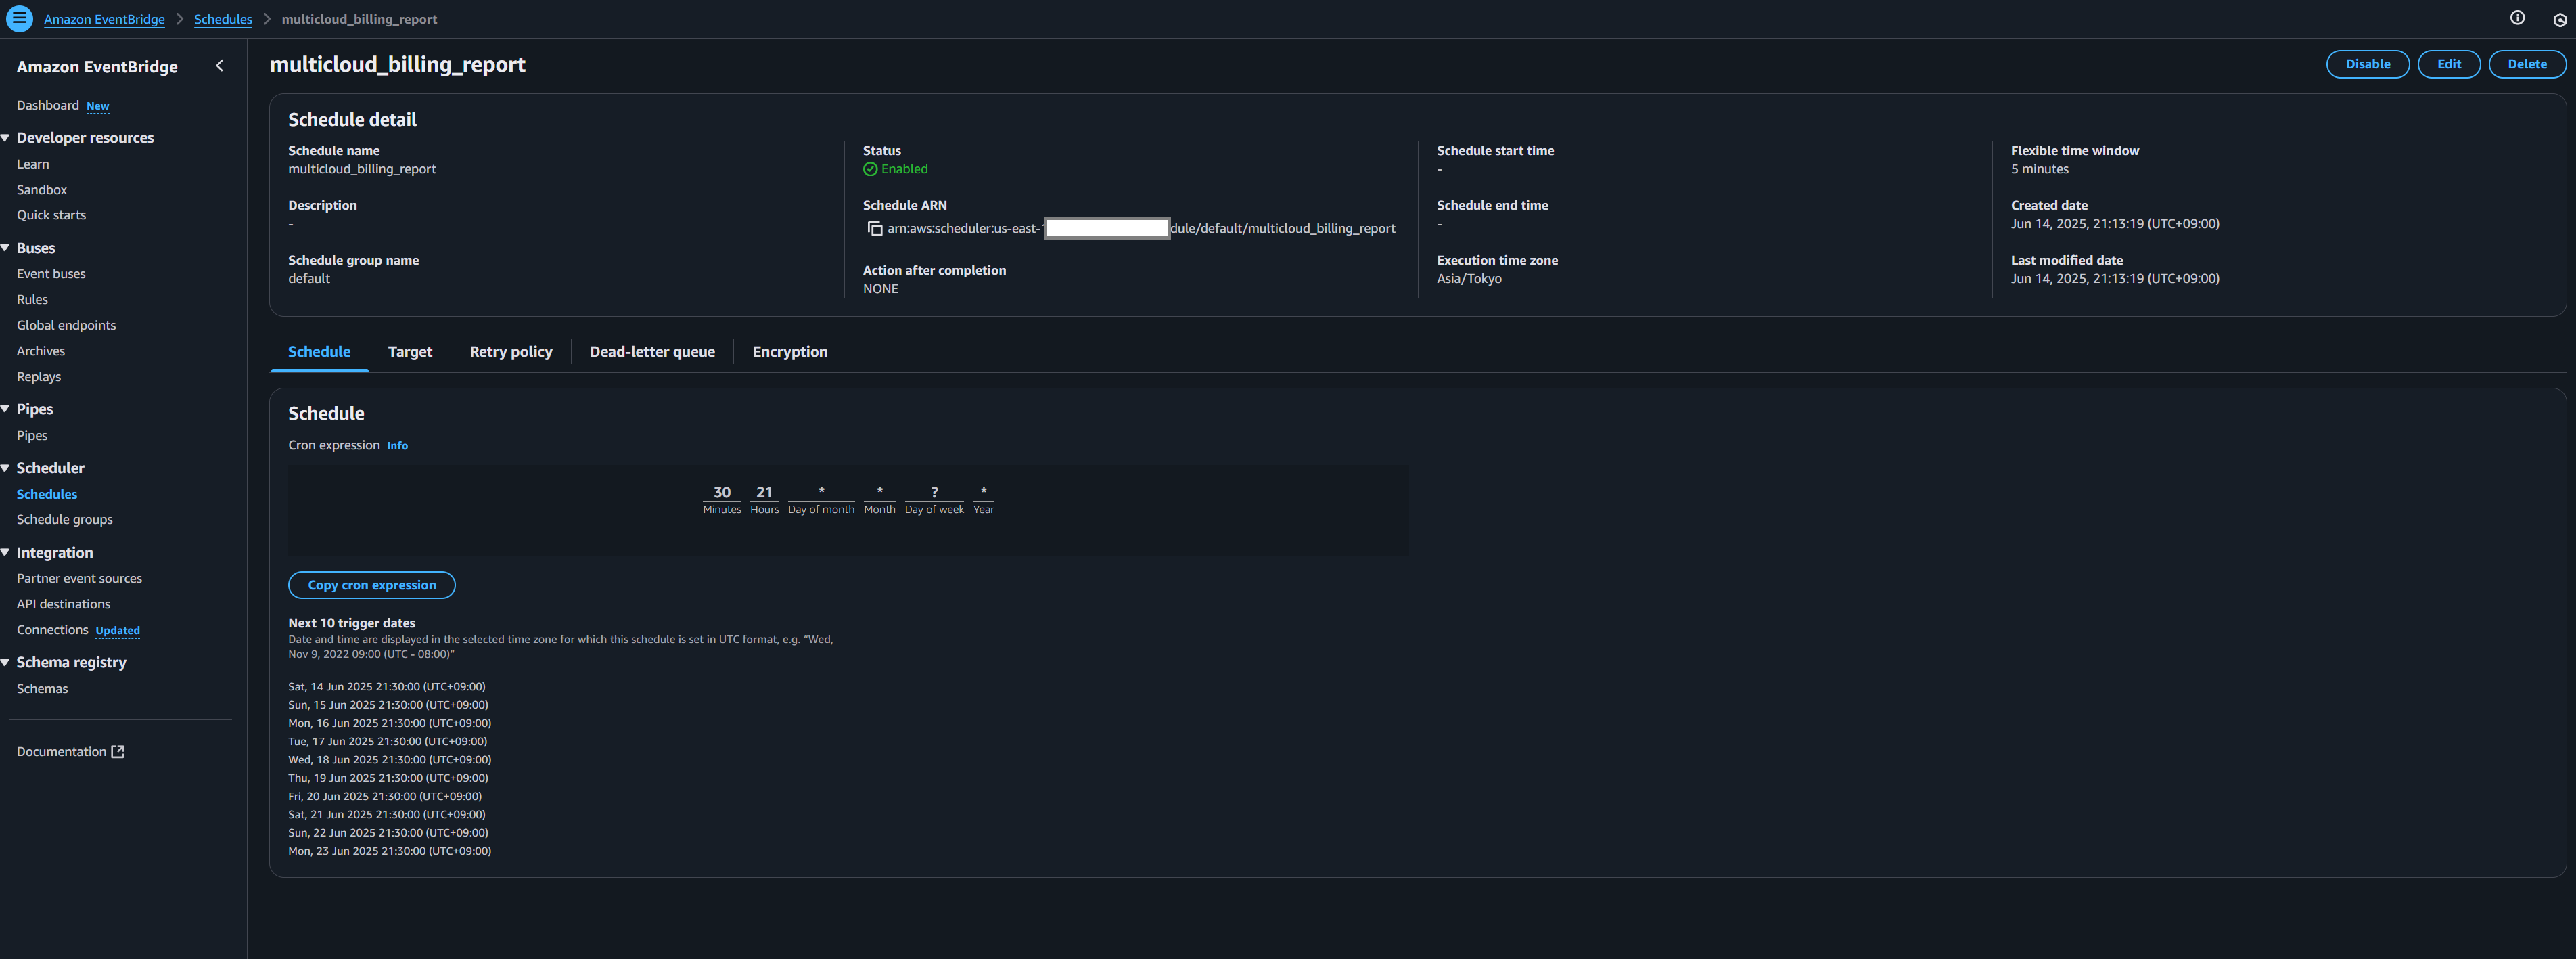Image resolution: width=2576 pixels, height=959 pixels.
Task: Open the Encryption tab
Action: (790, 352)
